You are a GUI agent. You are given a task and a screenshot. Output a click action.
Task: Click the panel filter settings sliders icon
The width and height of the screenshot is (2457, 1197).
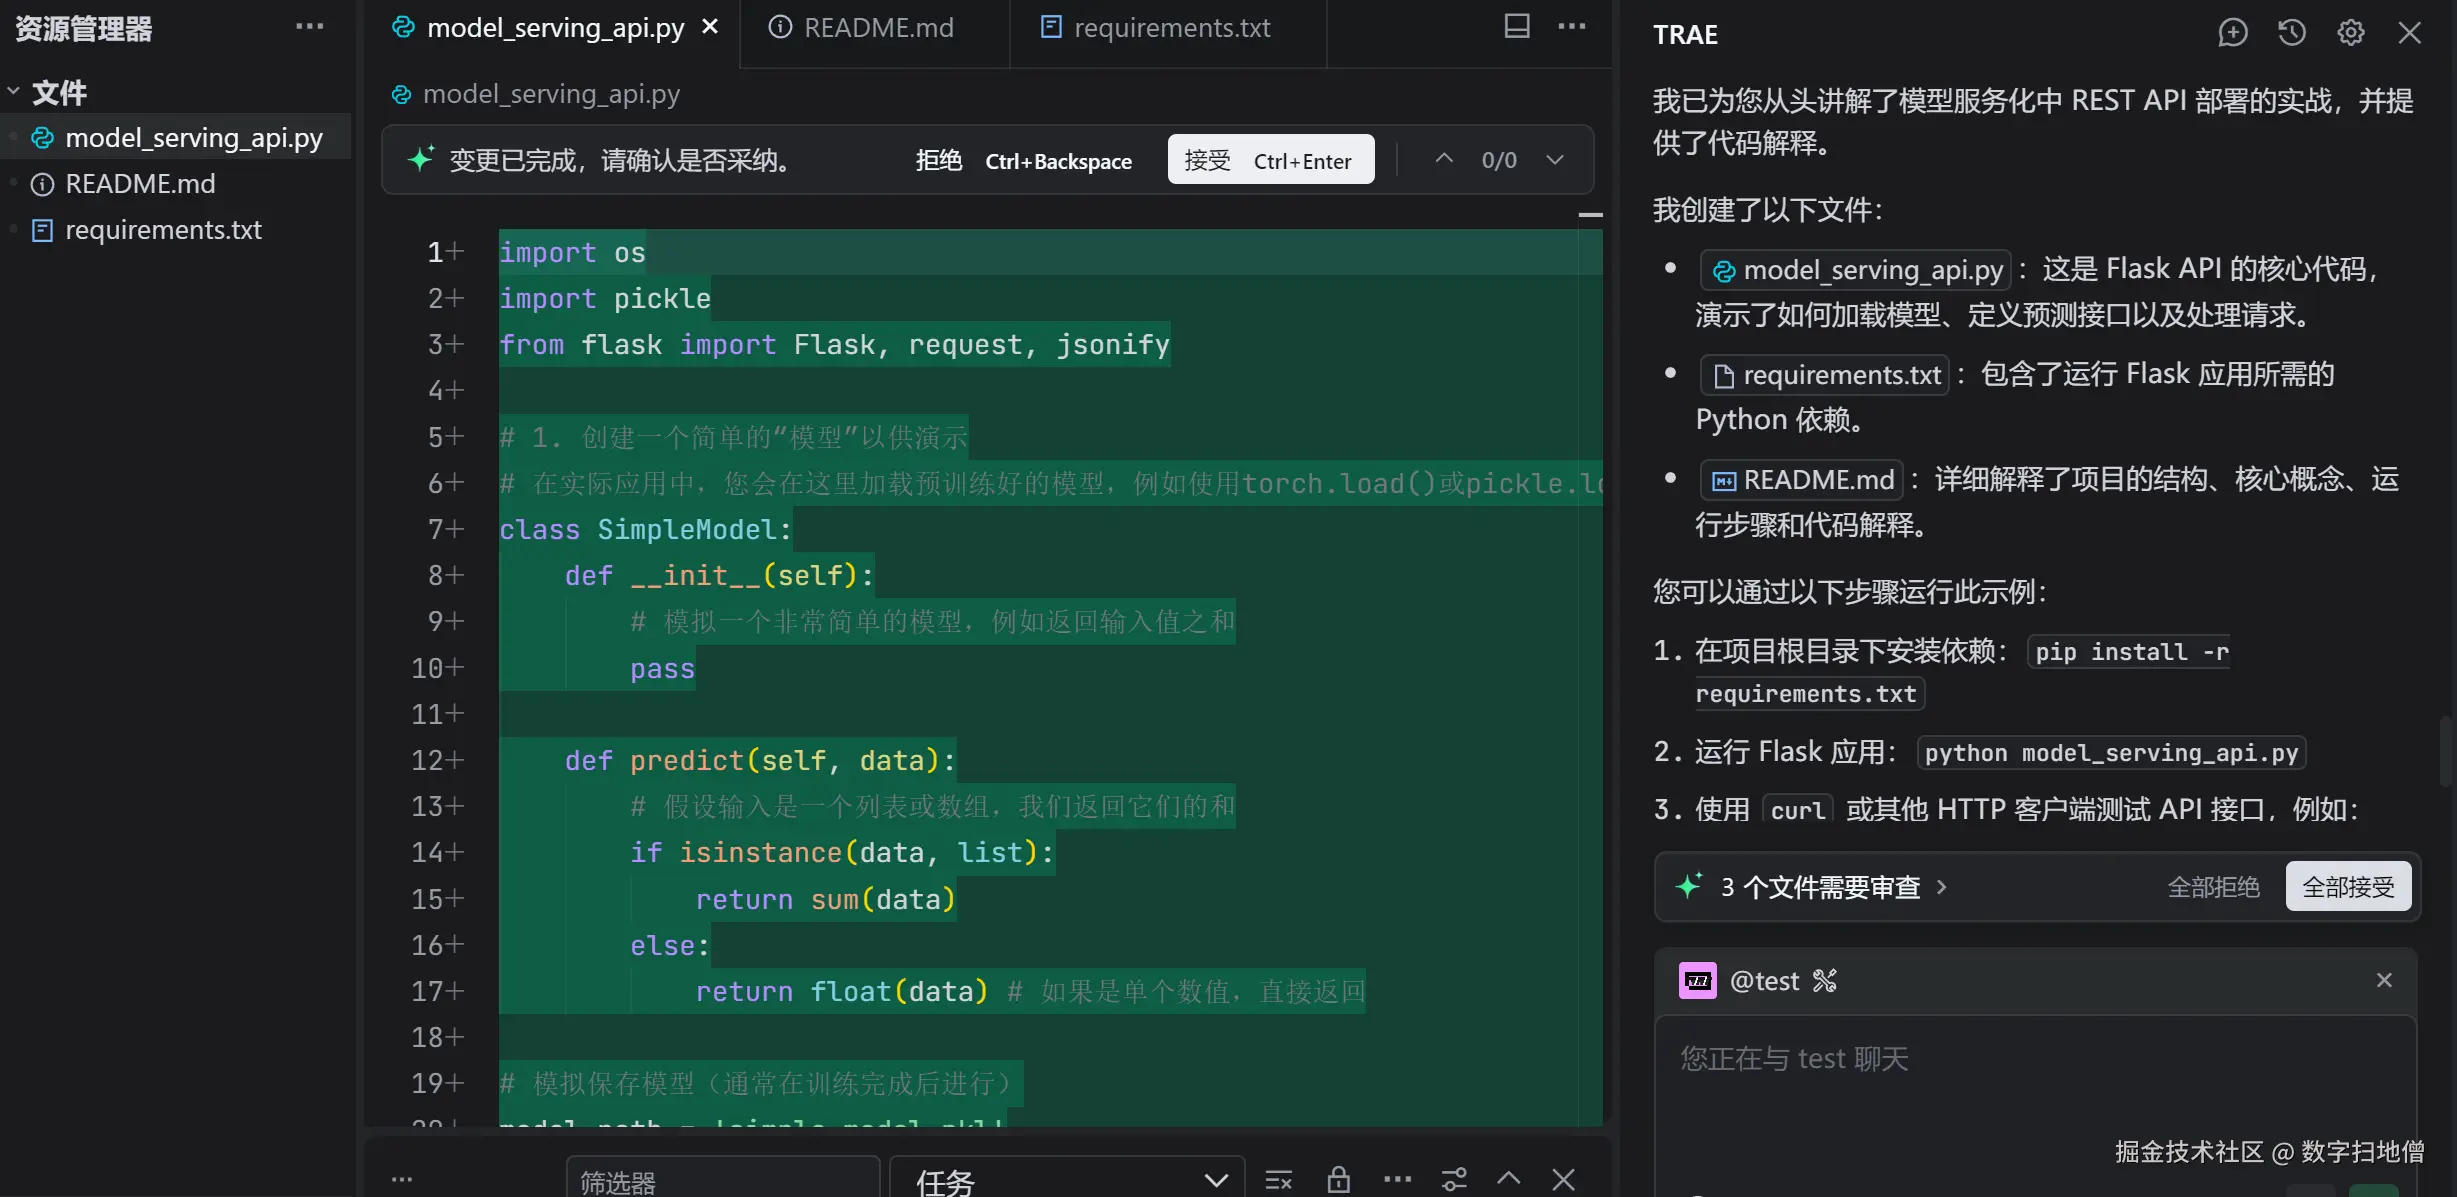pos(1454,1180)
